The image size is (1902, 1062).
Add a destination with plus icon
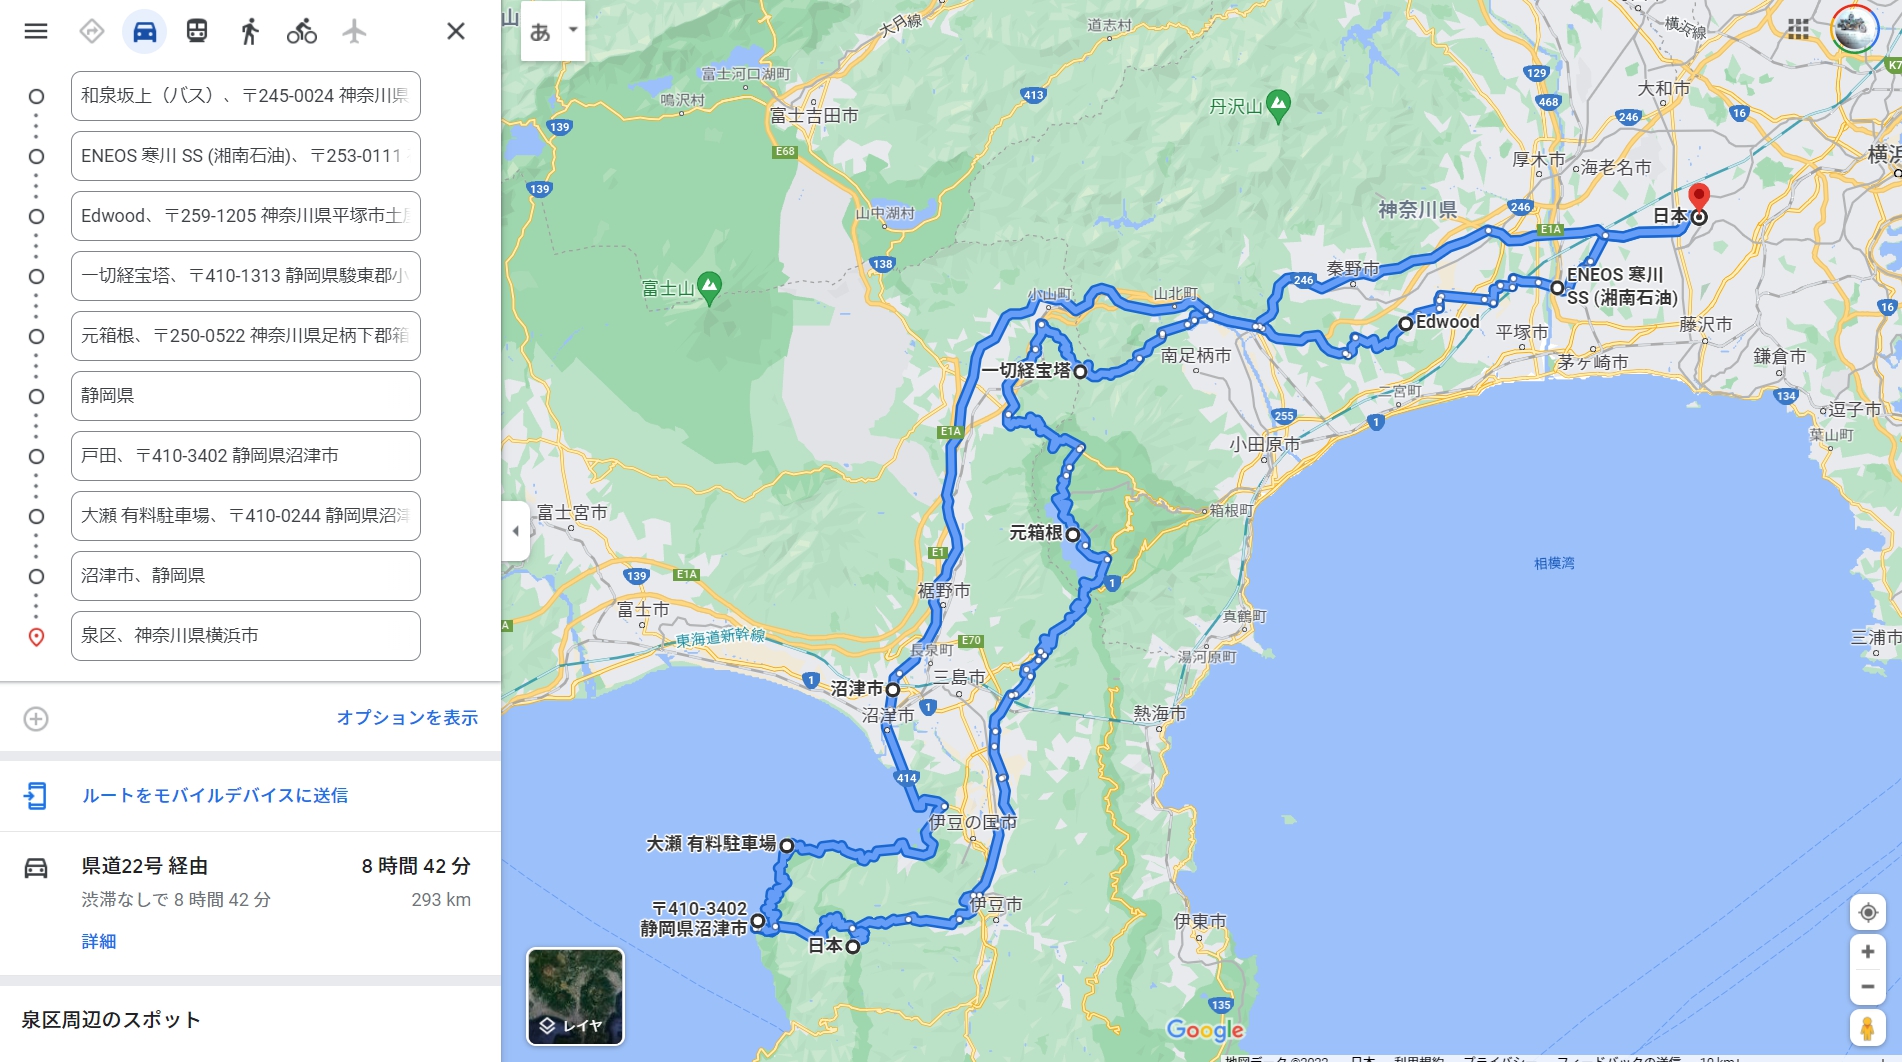[36, 719]
